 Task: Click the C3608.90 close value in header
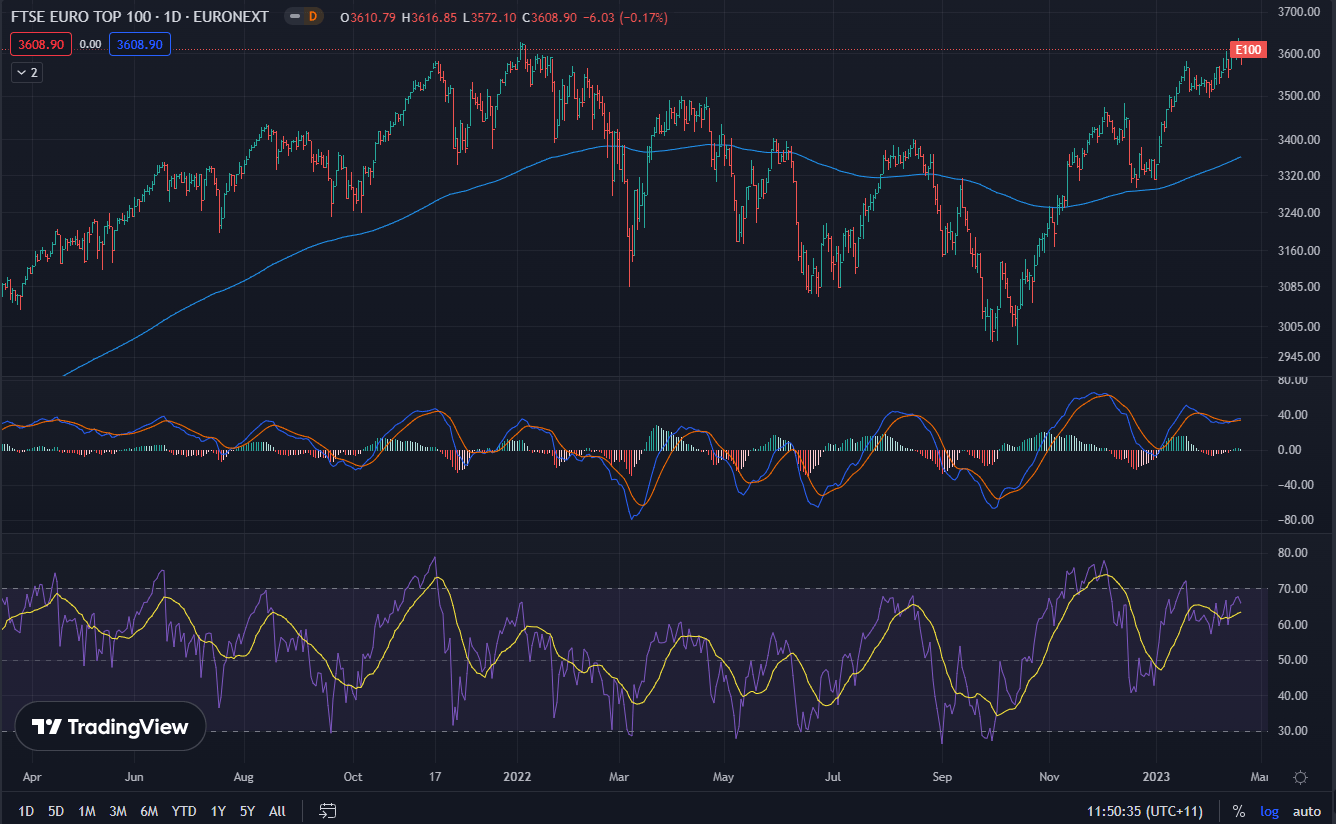pyautogui.click(x=548, y=18)
